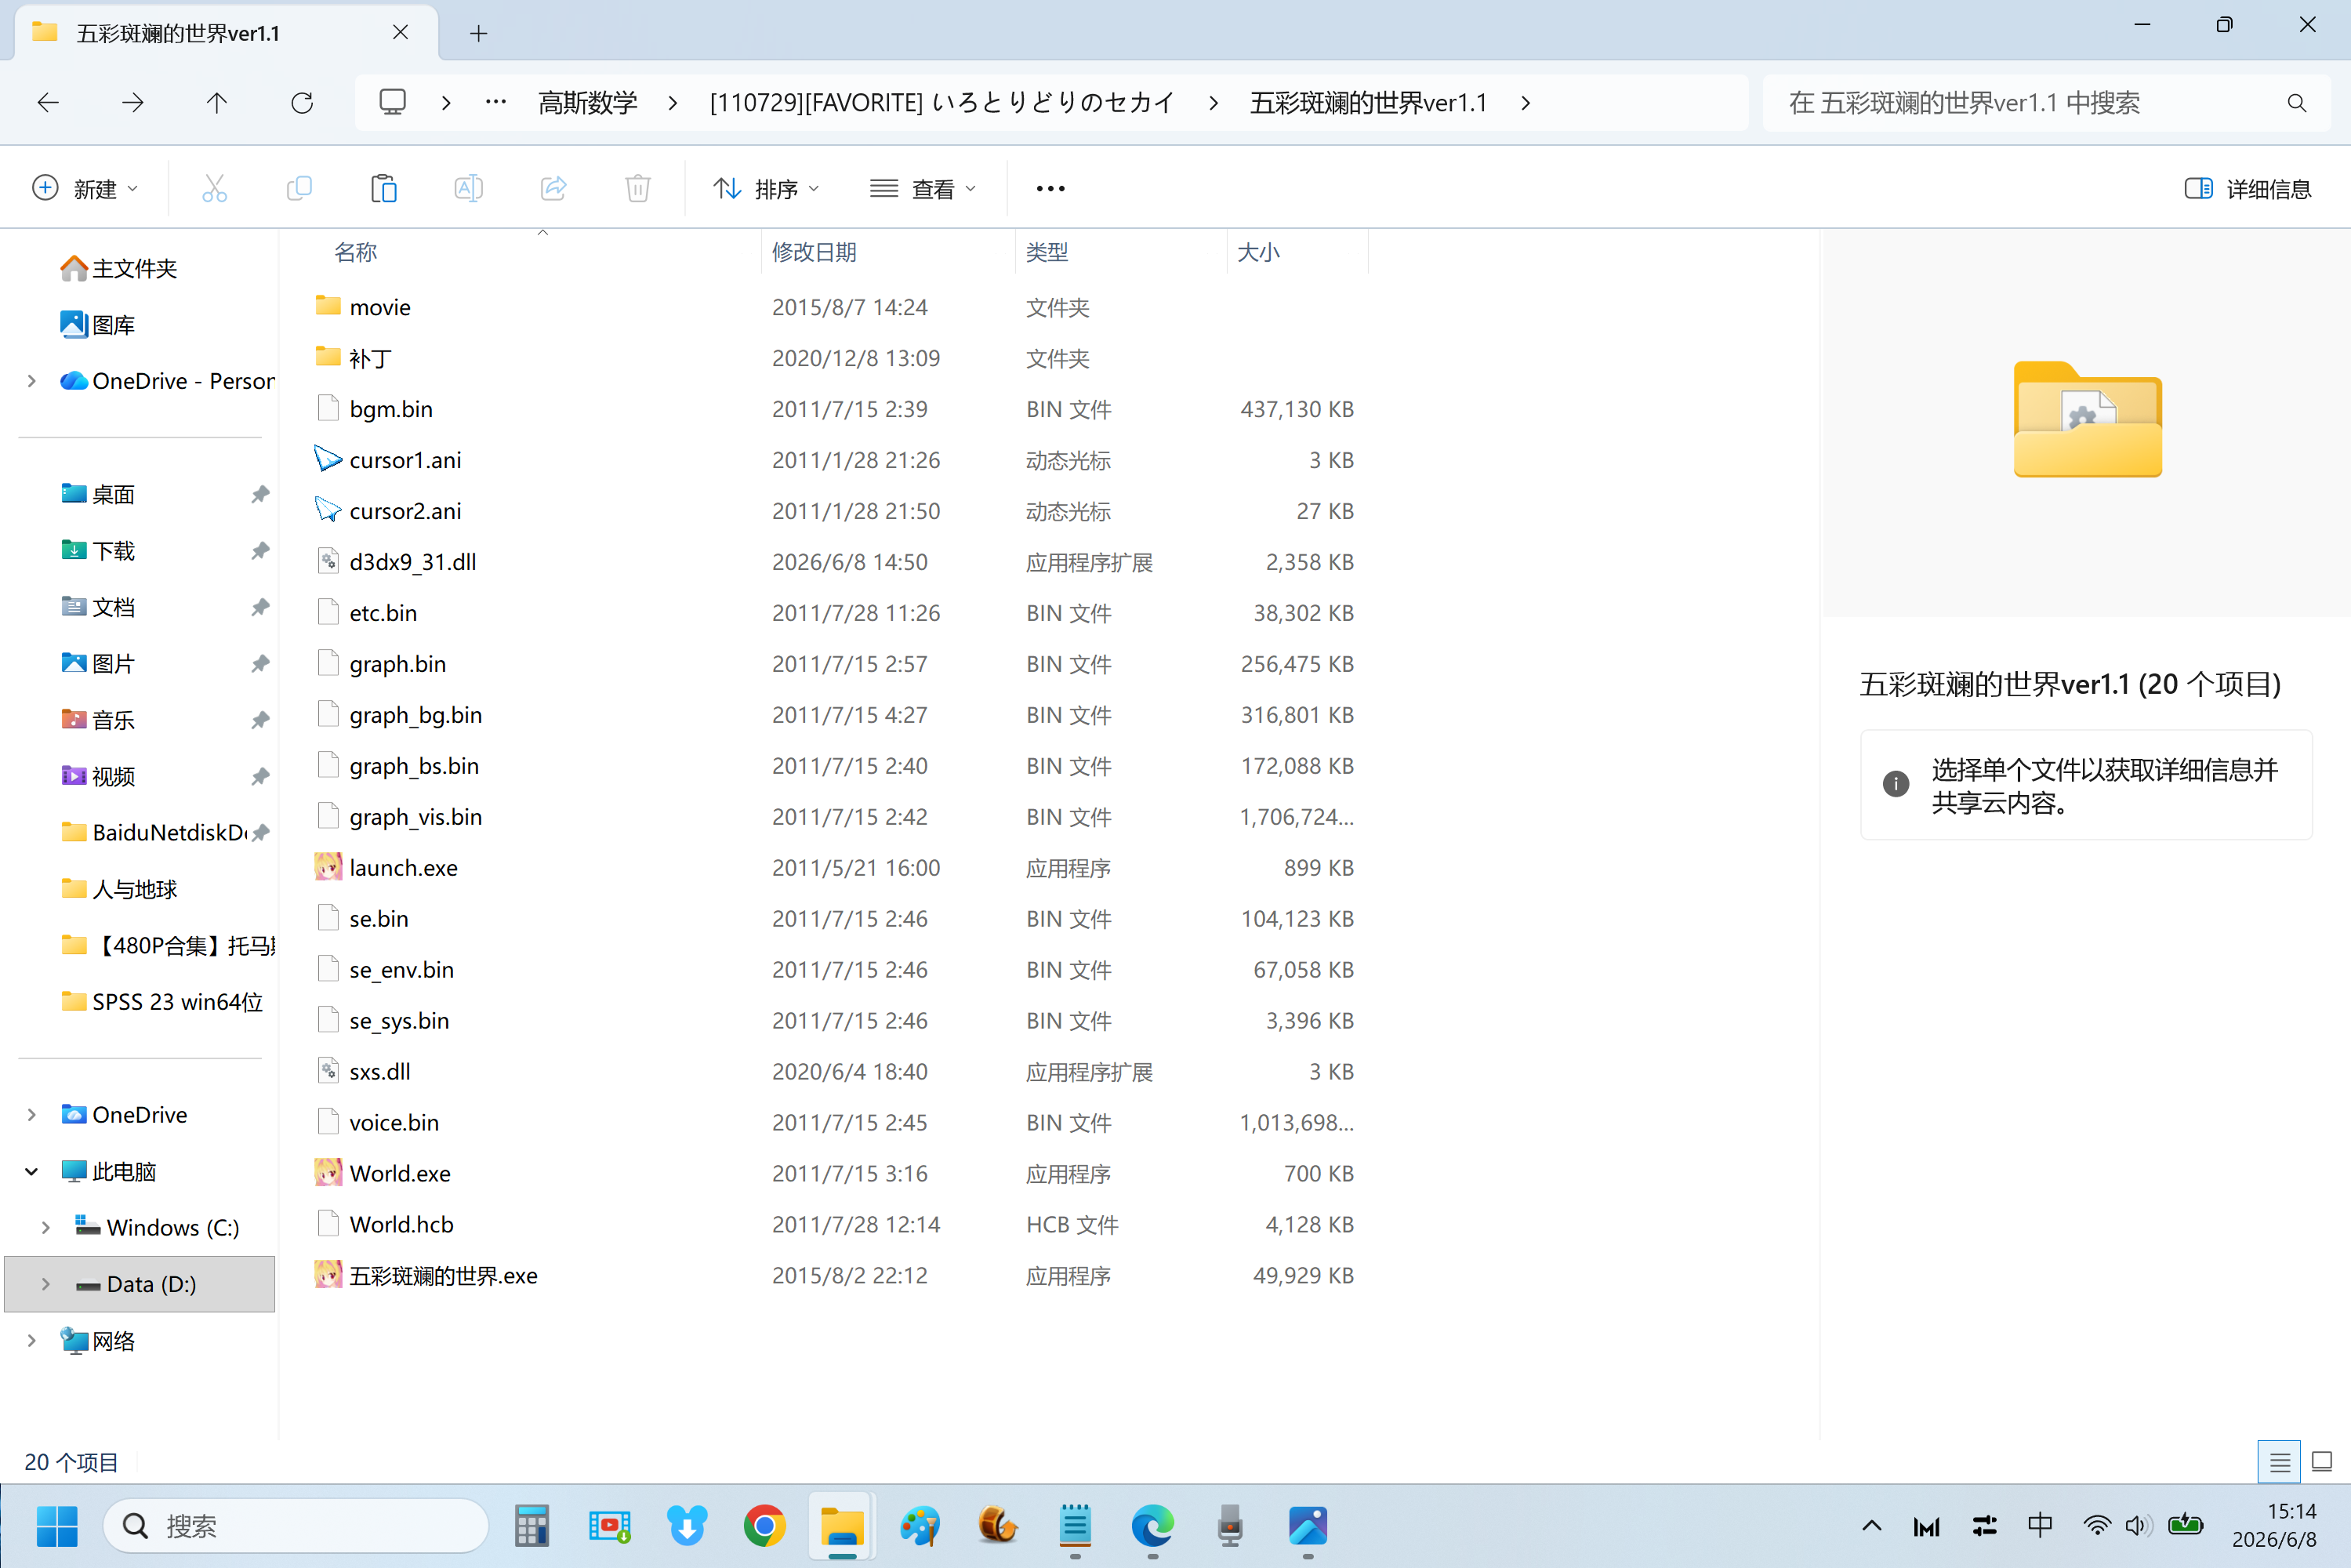
Task: Select 五彩斑斓的世界.exe file
Action: 443,1275
